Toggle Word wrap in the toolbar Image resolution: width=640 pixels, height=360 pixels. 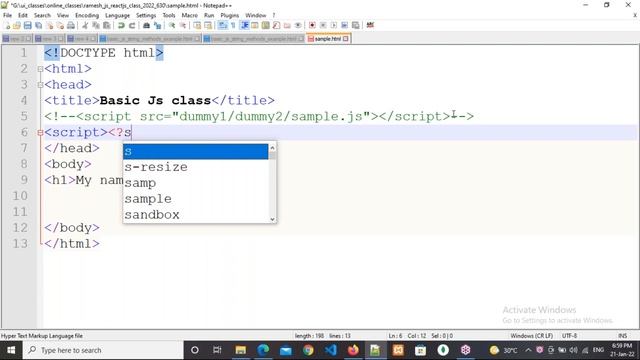pyautogui.click(x=222, y=25)
